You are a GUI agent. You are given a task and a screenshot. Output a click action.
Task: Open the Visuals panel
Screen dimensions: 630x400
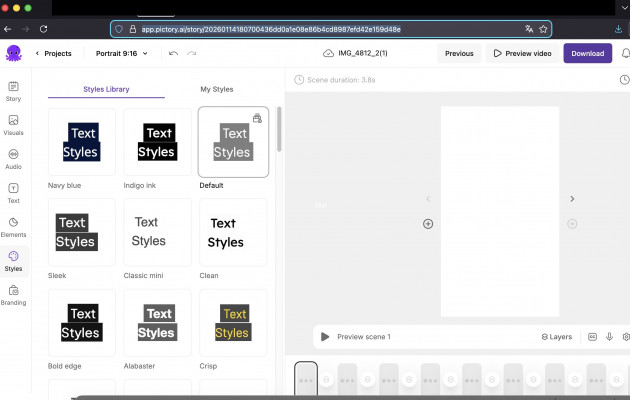[13, 124]
